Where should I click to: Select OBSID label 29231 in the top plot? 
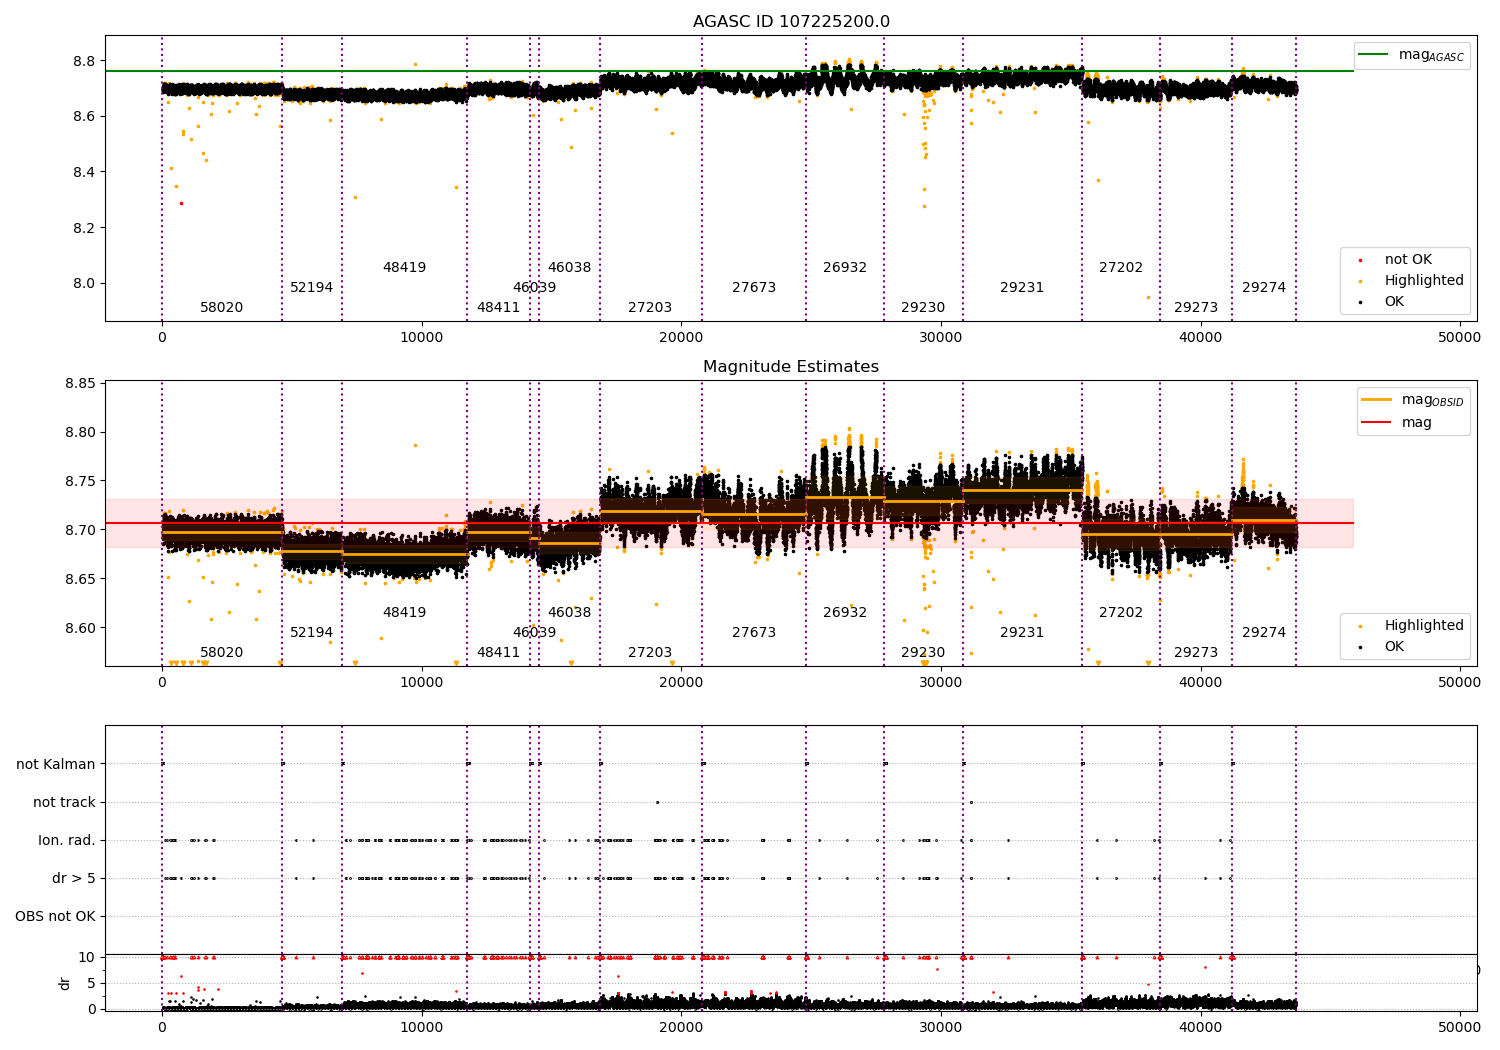[x=1022, y=288]
